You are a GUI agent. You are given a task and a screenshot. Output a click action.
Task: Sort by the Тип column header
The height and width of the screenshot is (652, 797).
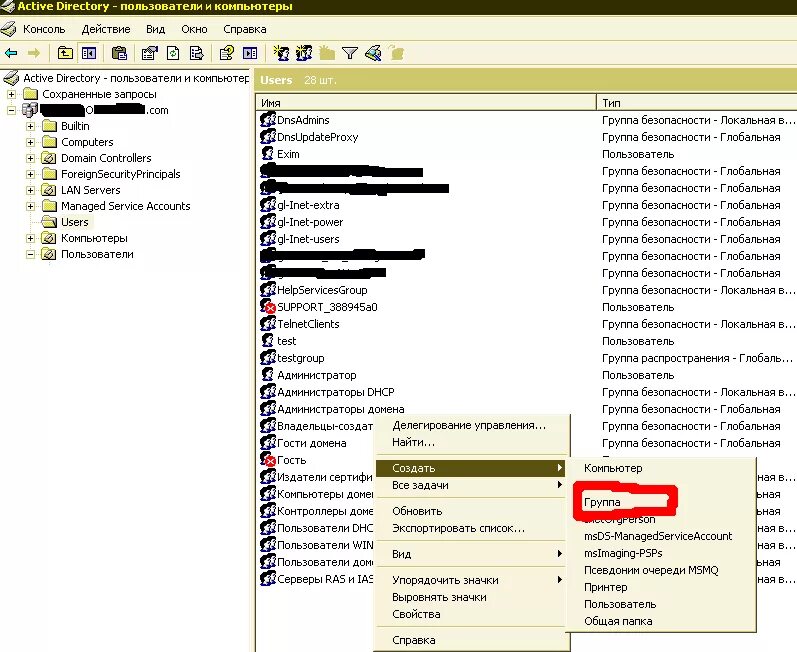(x=696, y=103)
